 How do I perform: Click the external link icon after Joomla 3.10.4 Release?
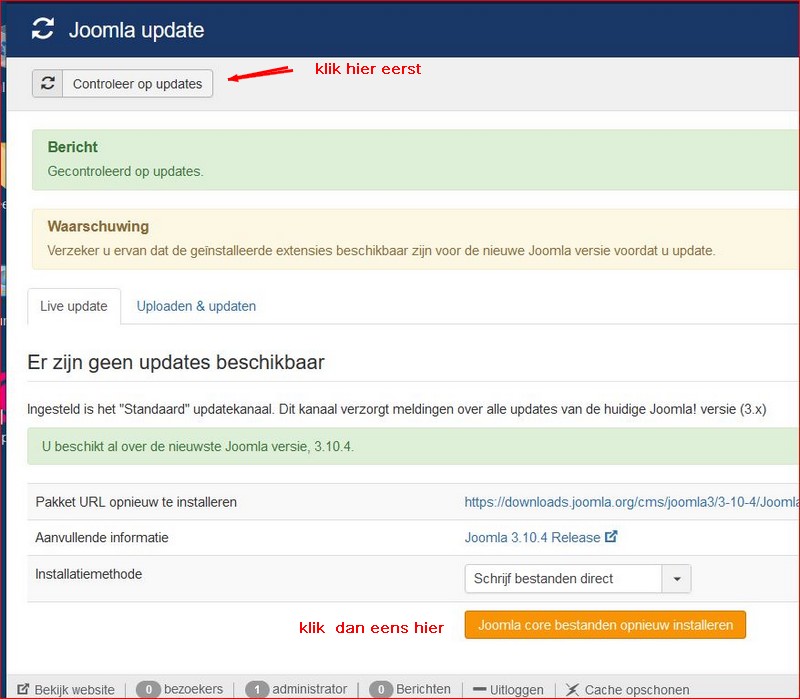pyautogui.click(x=611, y=537)
